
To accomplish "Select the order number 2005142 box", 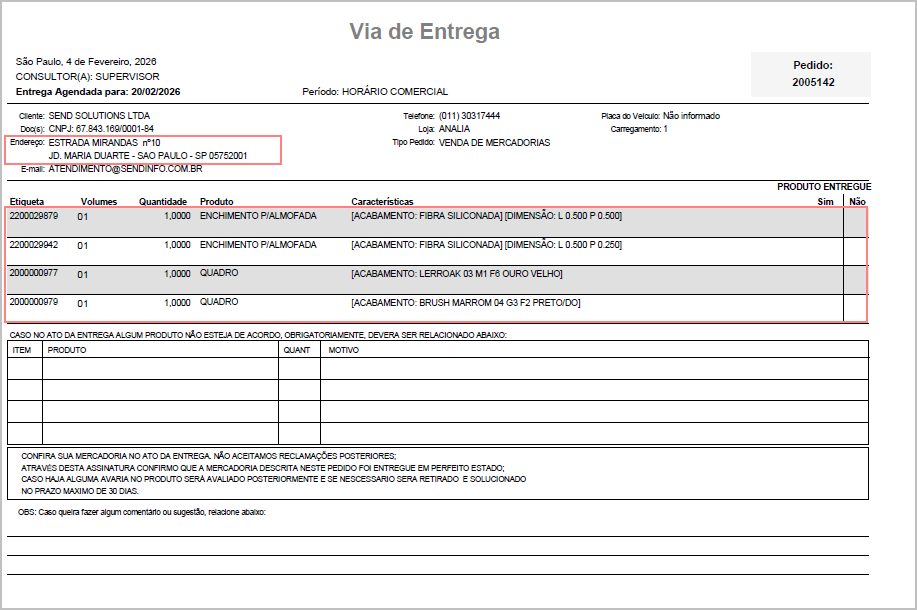I will 811,74.
